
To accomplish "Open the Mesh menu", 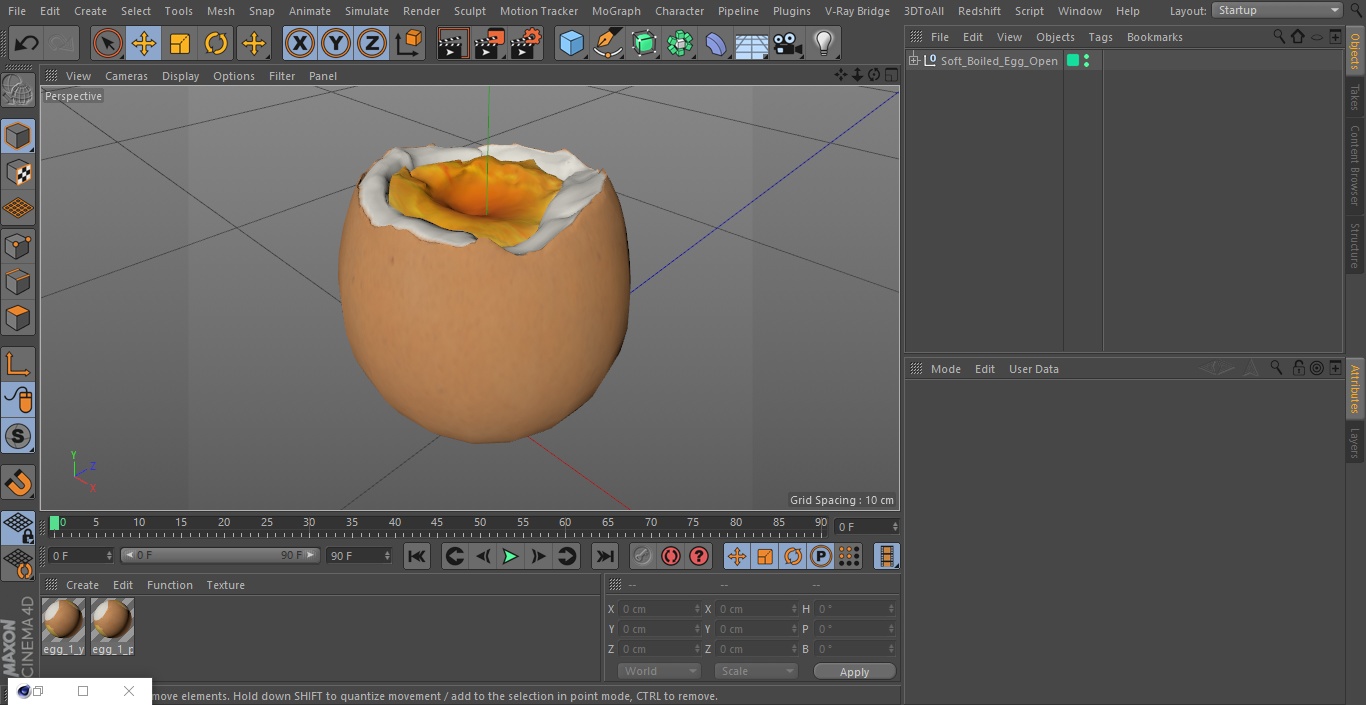I will tap(221, 11).
